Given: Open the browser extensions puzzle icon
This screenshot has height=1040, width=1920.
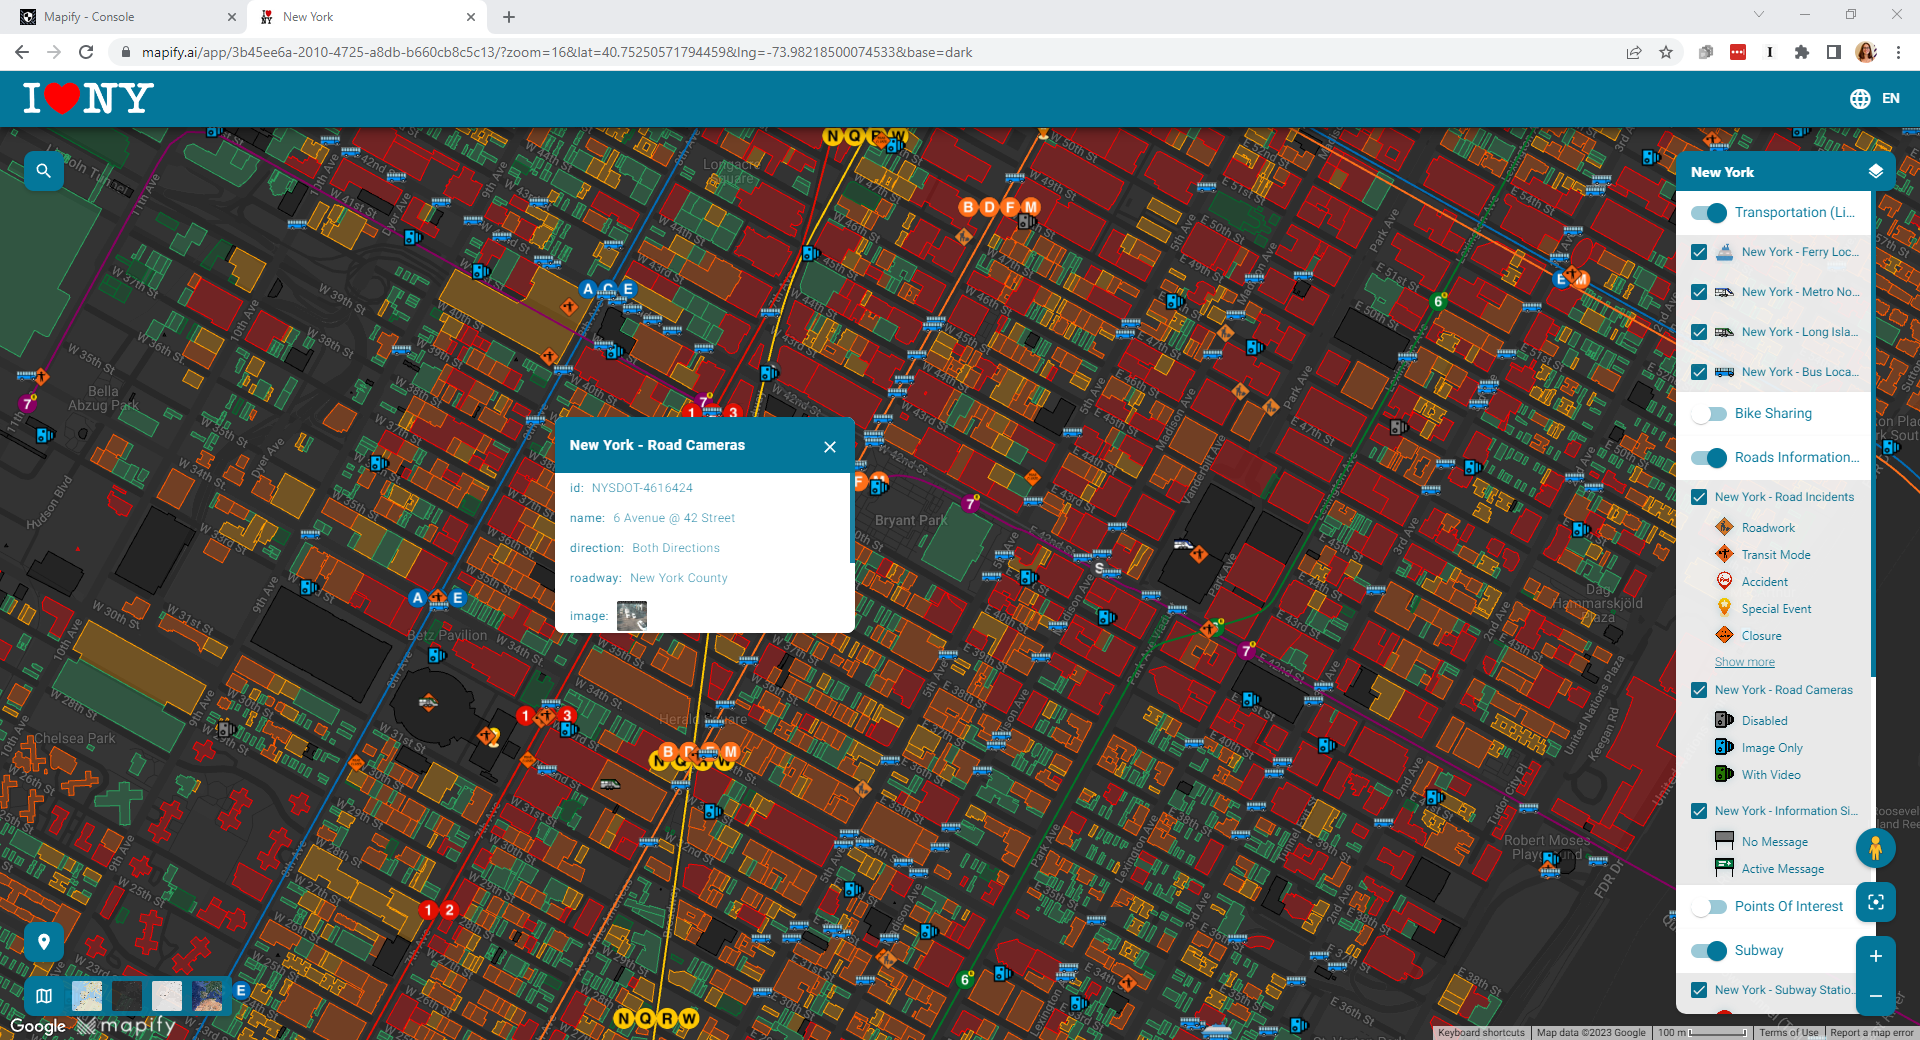Looking at the screenshot, I should pyautogui.click(x=1802, y=52).
